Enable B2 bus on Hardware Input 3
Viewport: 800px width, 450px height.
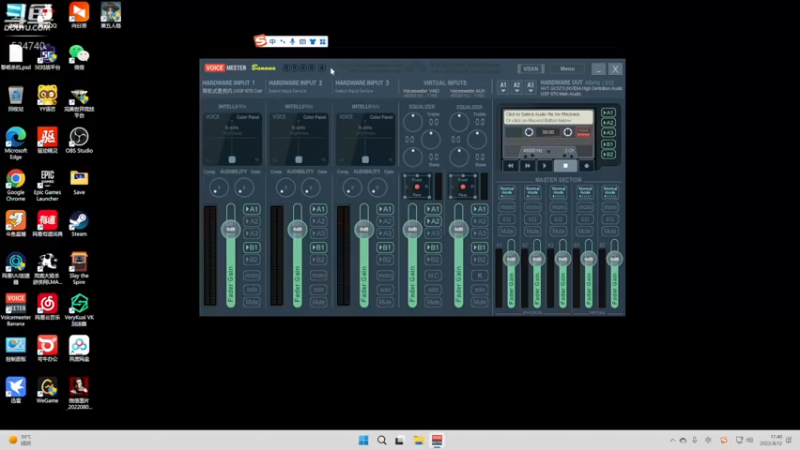(385, 260)
